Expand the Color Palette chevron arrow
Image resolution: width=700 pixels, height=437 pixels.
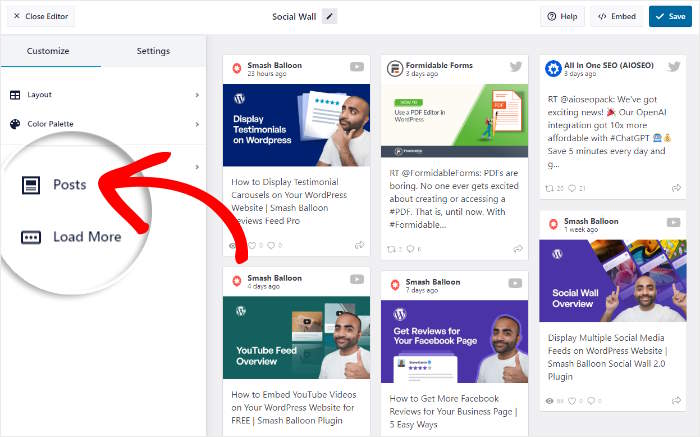pyautogui.click(x=197, y=124)
